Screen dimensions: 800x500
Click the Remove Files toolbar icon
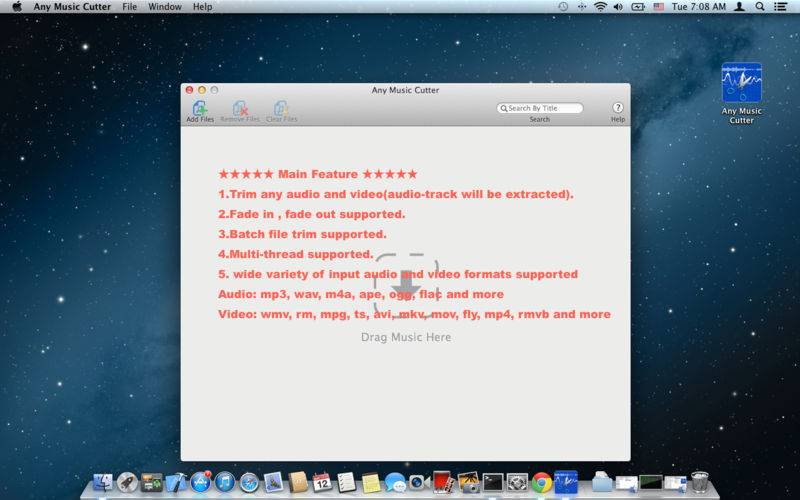(x=240, y=108)
